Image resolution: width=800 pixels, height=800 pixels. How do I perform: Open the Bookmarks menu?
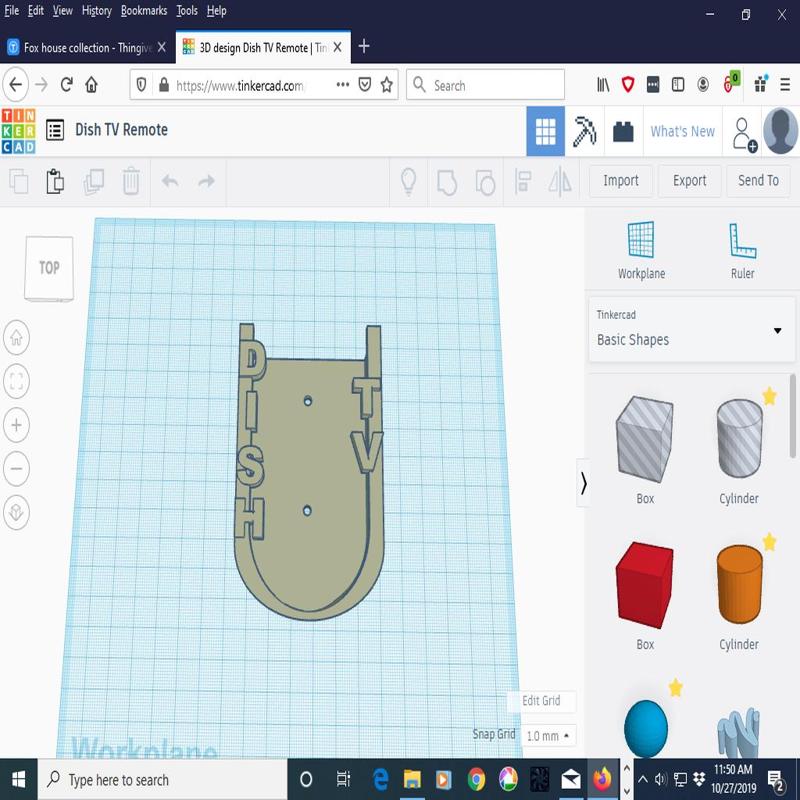(x=144, y=11)
